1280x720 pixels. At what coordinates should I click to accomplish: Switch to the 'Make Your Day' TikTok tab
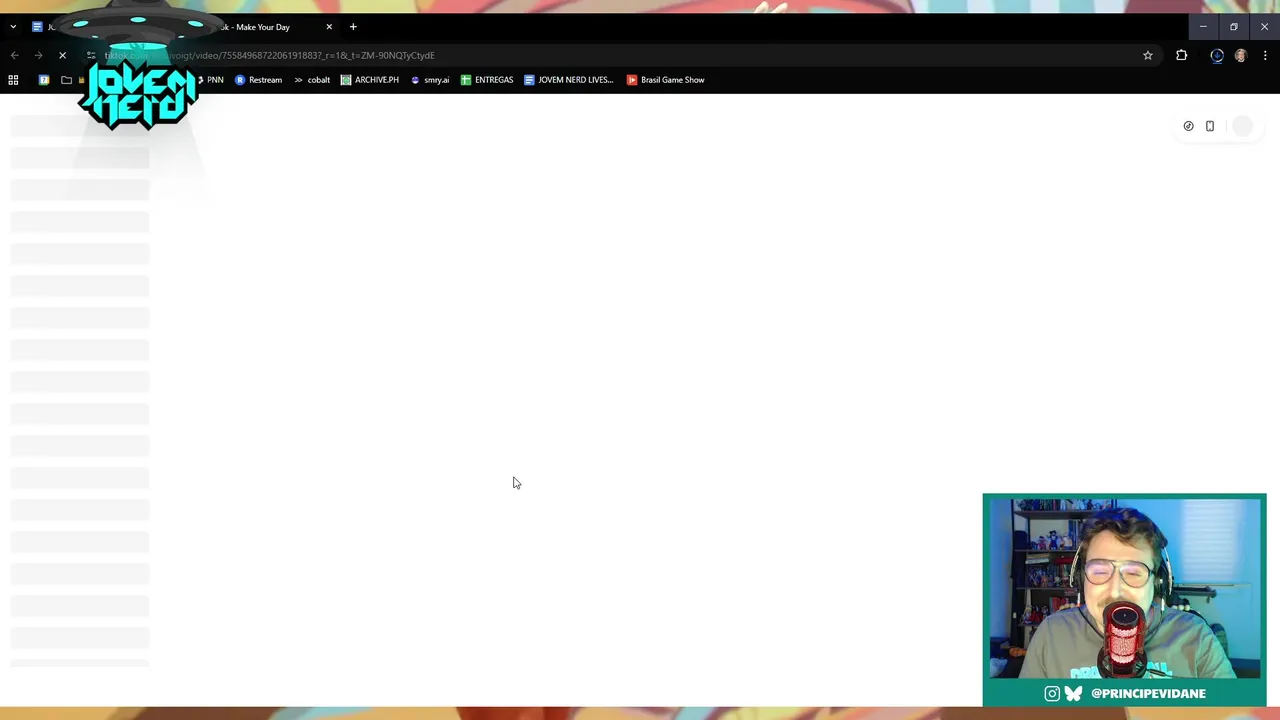point(262,27)
